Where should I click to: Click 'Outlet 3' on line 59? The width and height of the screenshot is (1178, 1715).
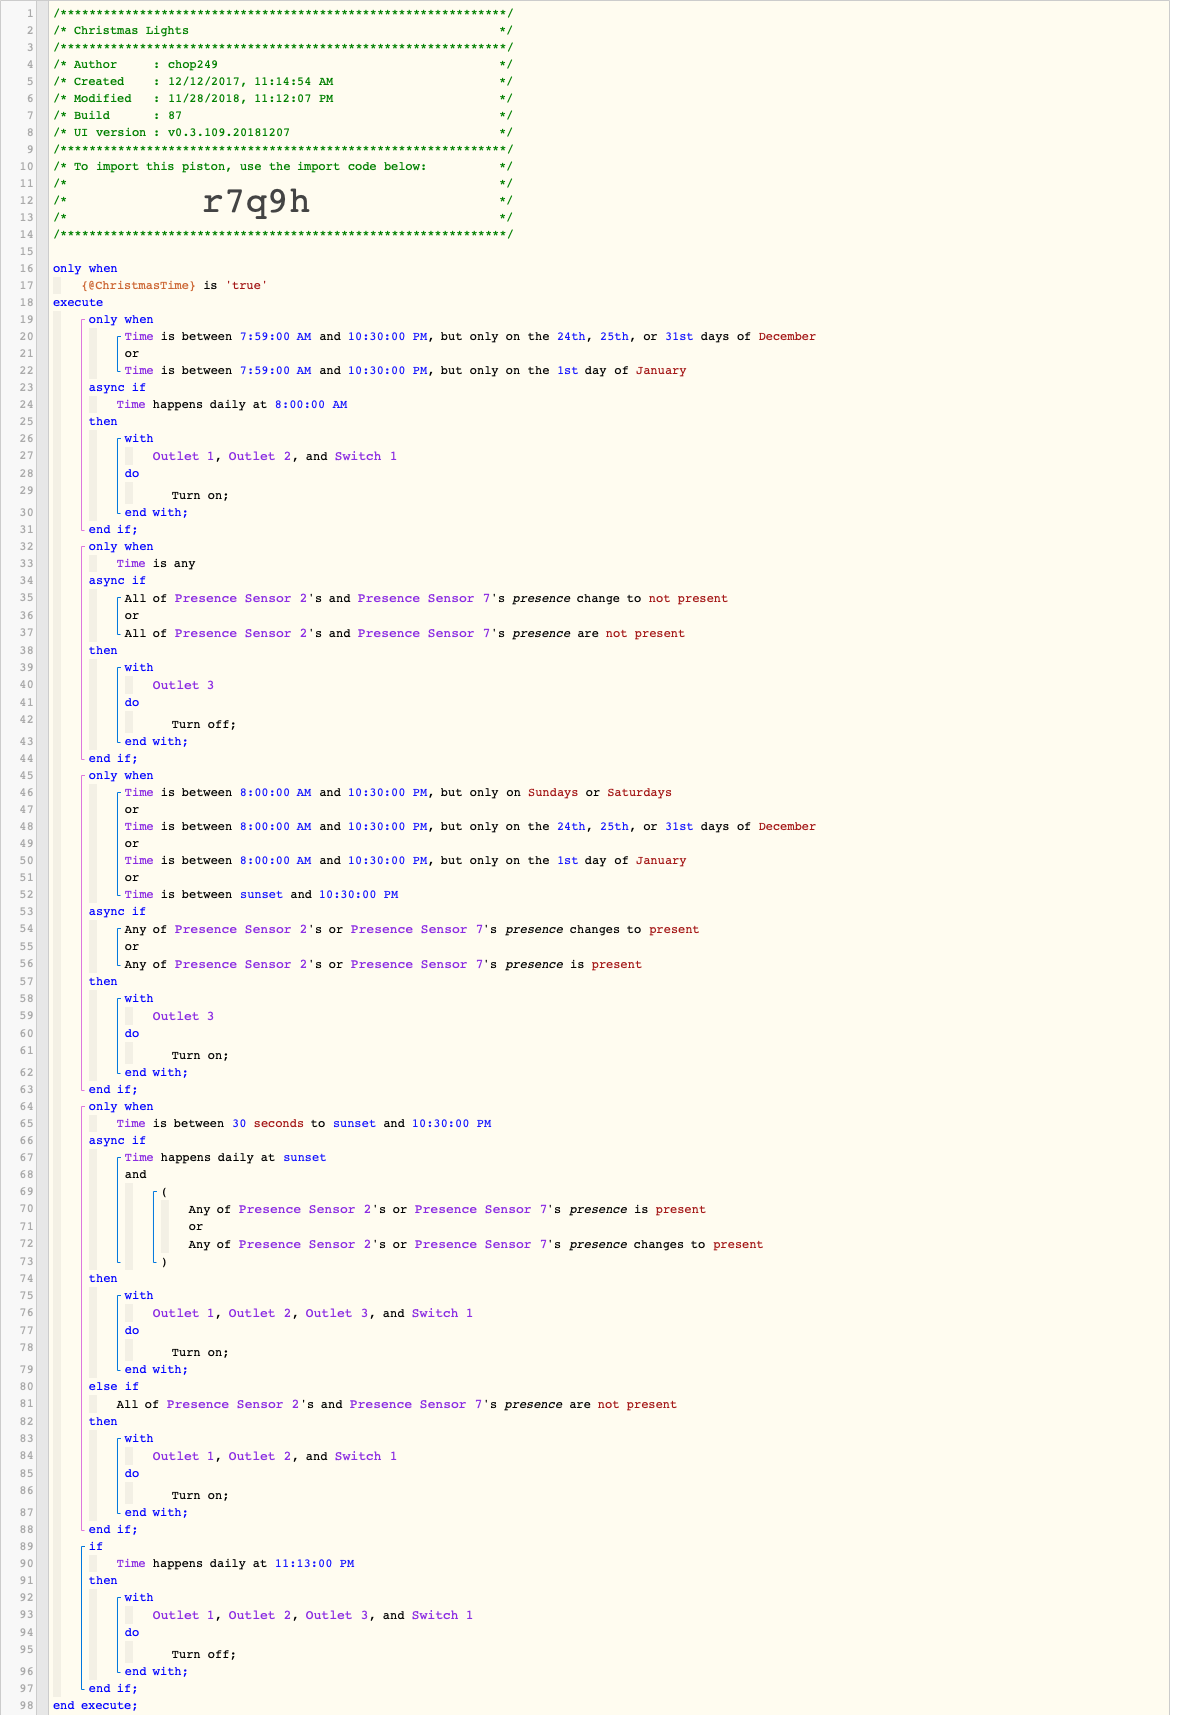(184, 1016)
